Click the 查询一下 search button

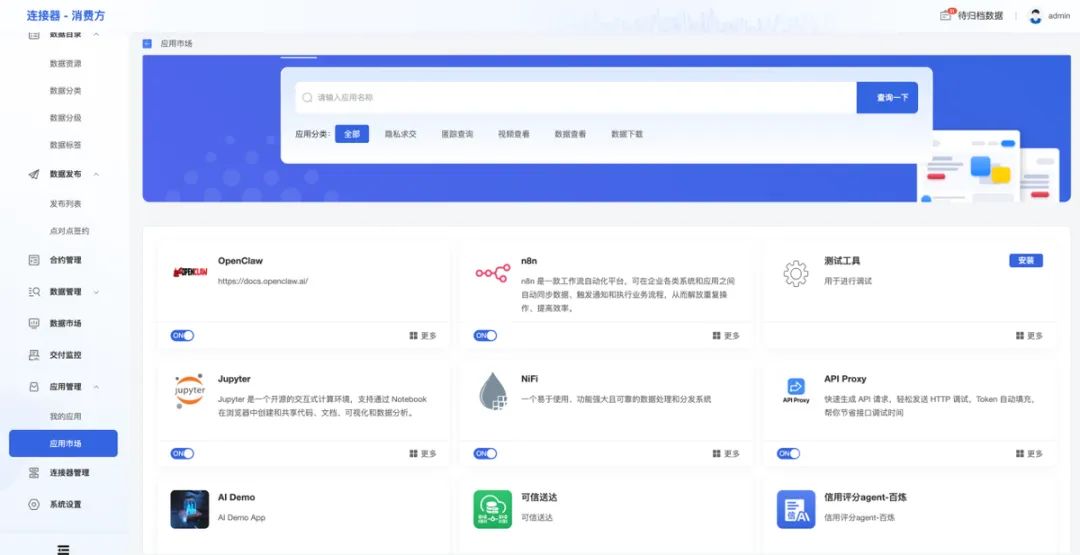[887, 98]
